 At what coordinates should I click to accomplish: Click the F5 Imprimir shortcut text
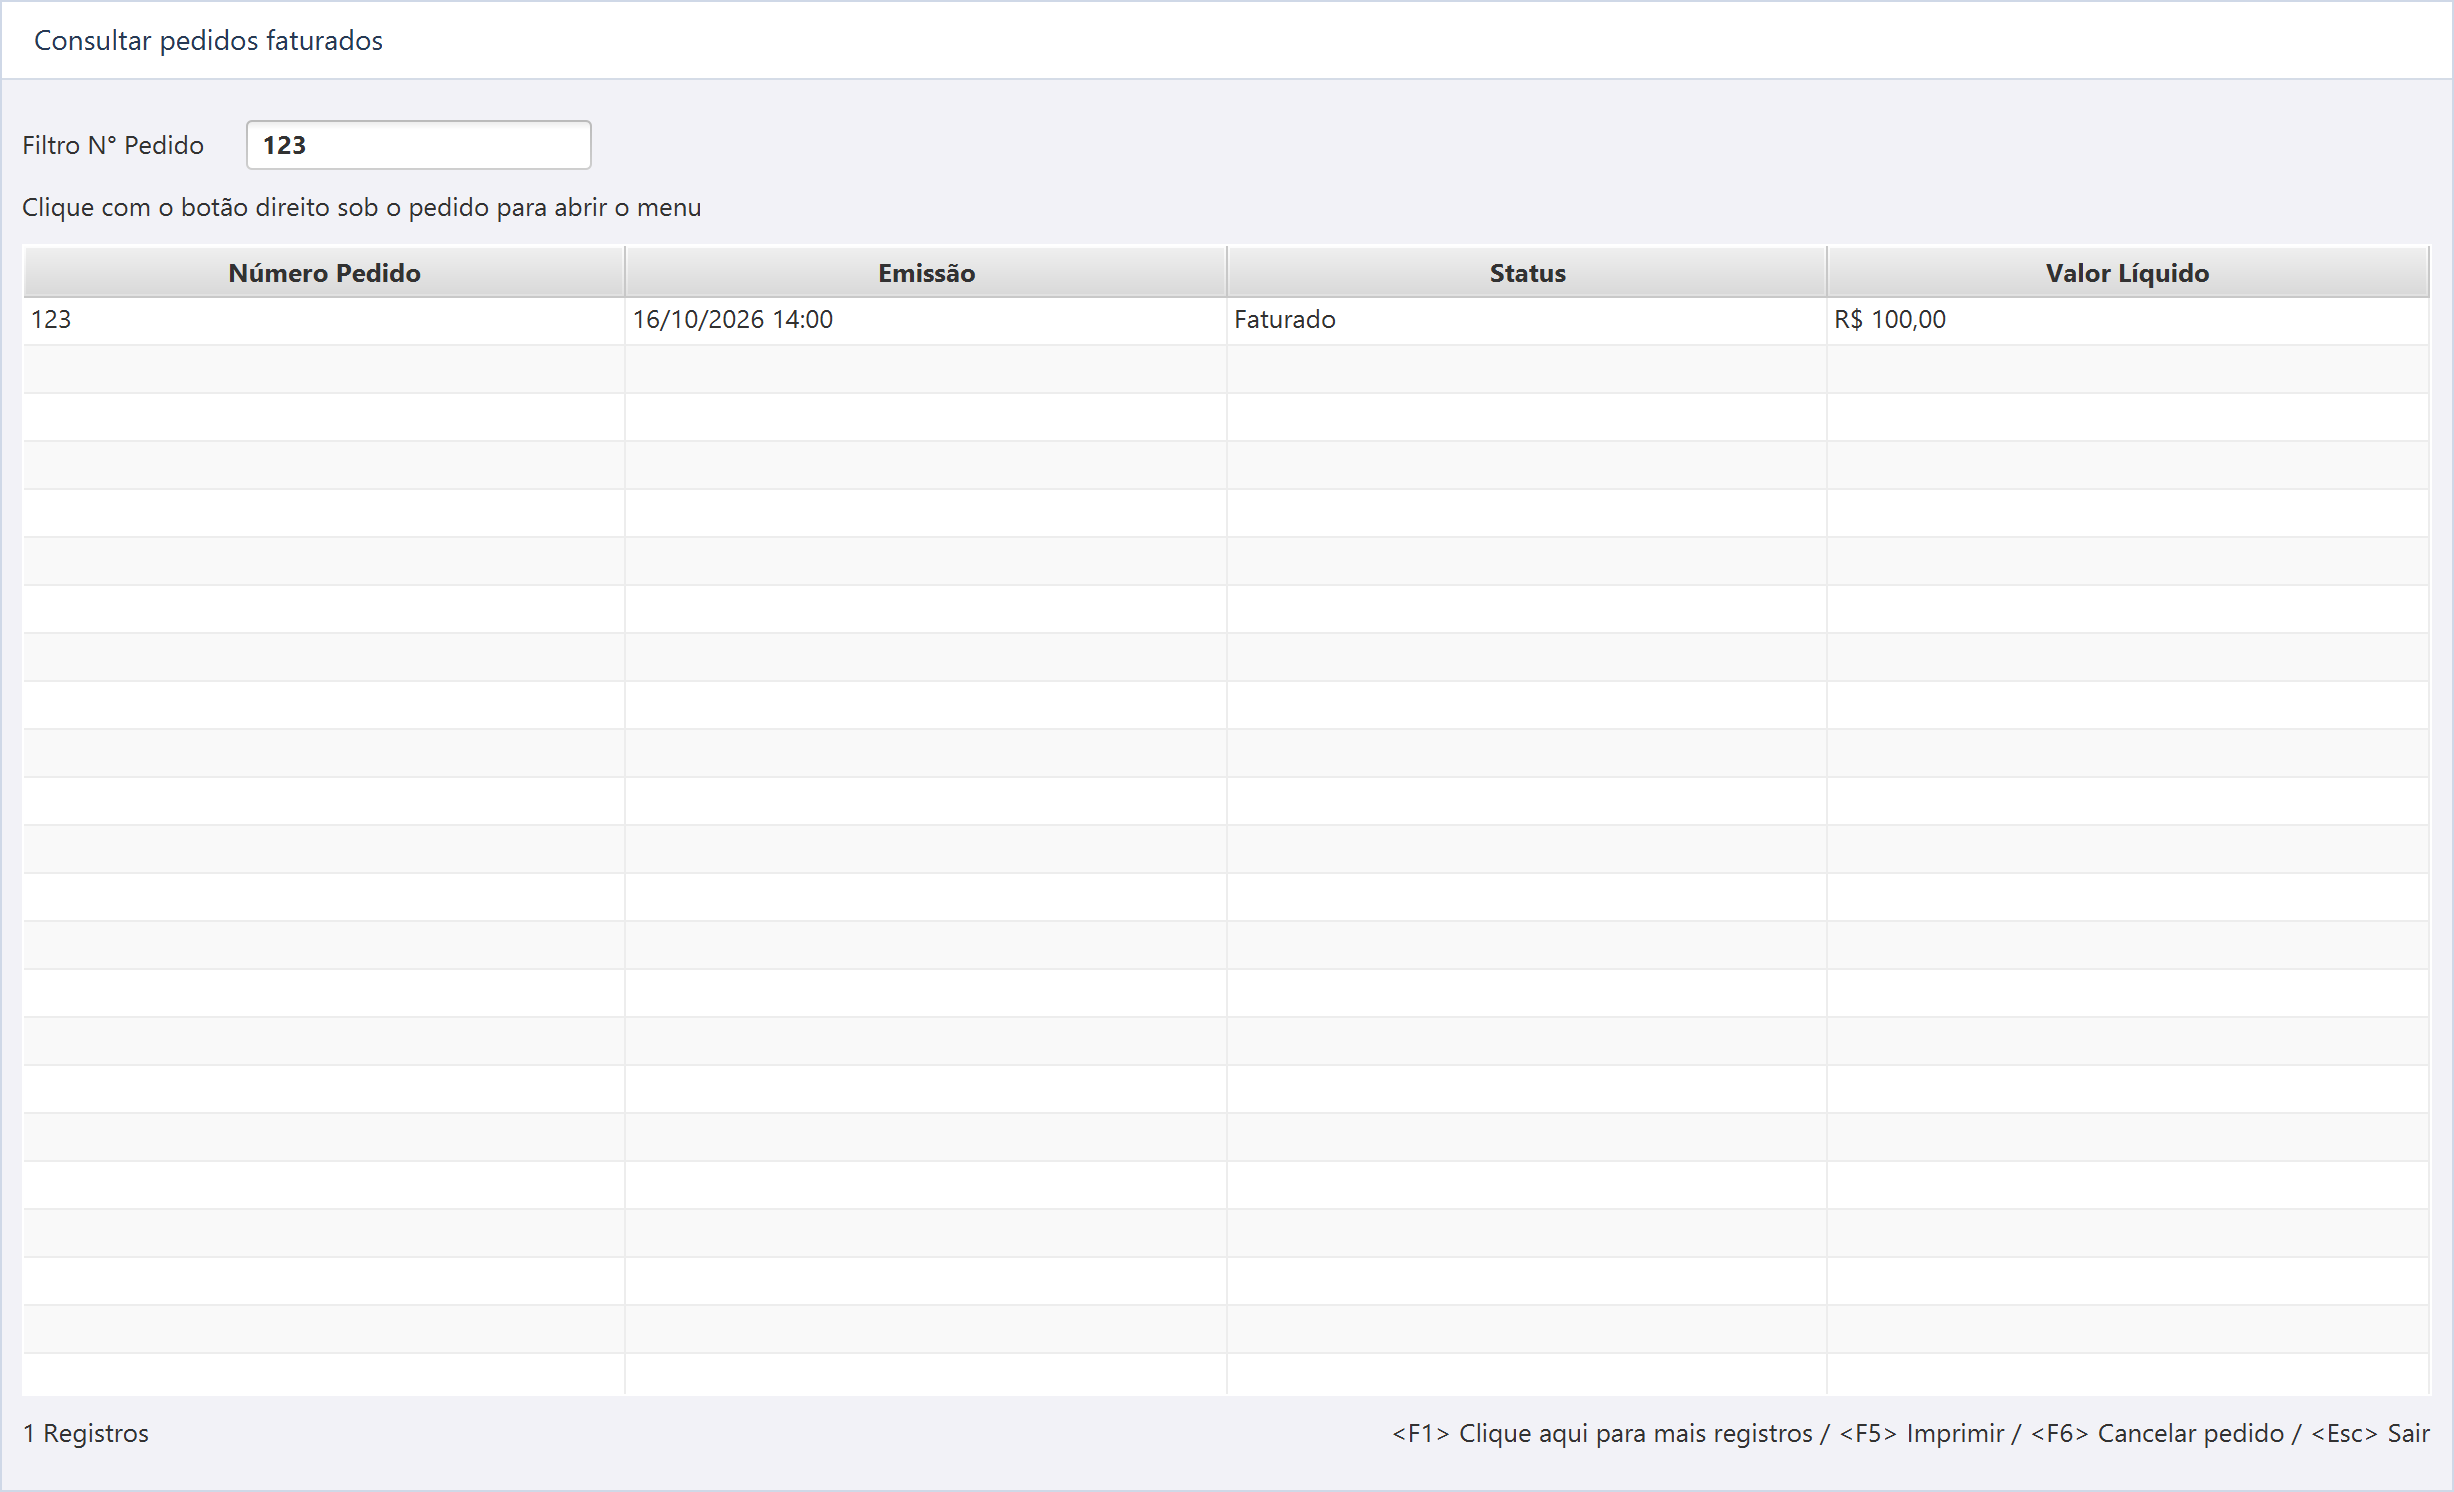1922,1433
